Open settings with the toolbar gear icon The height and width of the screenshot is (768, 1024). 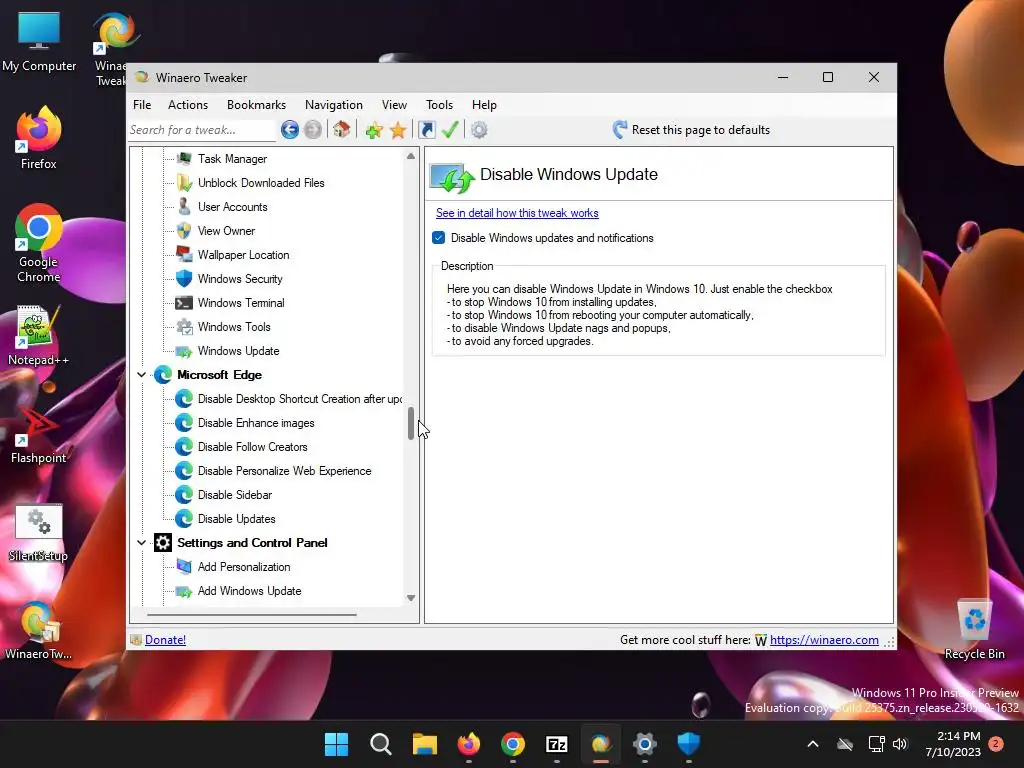coord(479,129)
